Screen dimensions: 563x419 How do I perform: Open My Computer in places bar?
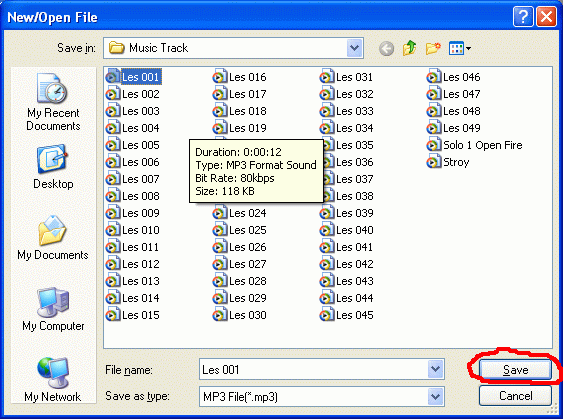coord(53,309)
